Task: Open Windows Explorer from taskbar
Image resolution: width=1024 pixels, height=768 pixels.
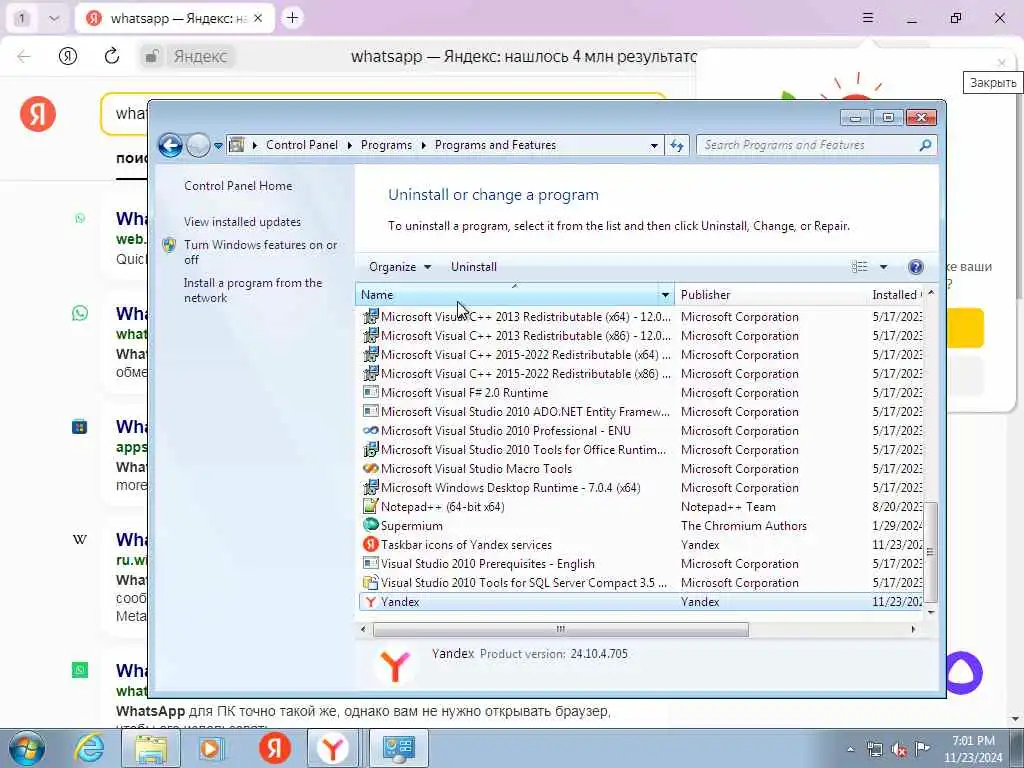Action: click(151, 748)
